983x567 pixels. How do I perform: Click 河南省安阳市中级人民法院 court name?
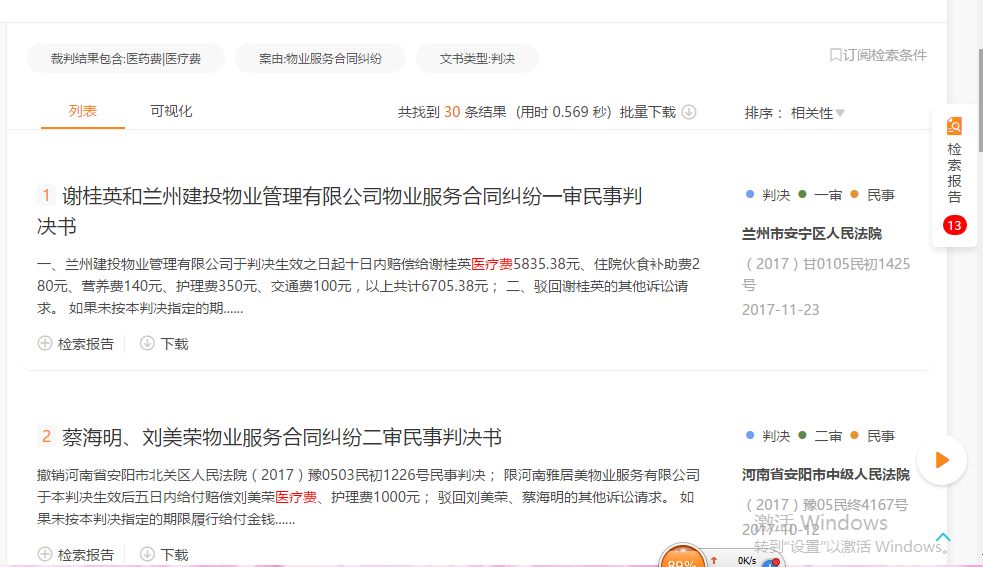point(826,474)
